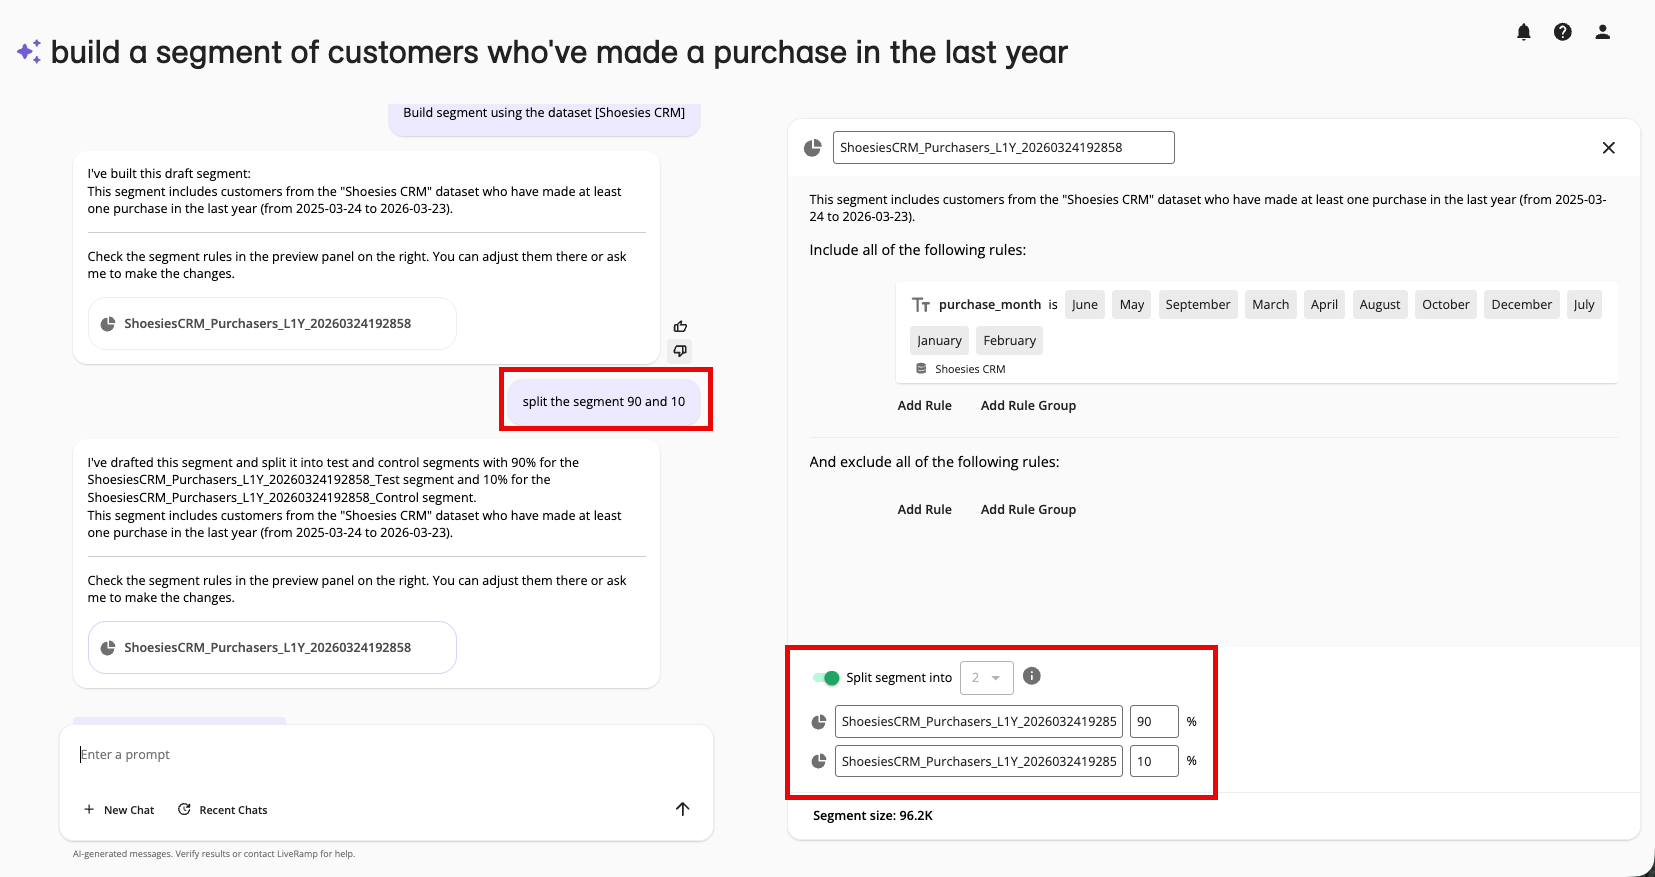
Task: Click the 10 percent split input
Action: (1153, 762)
